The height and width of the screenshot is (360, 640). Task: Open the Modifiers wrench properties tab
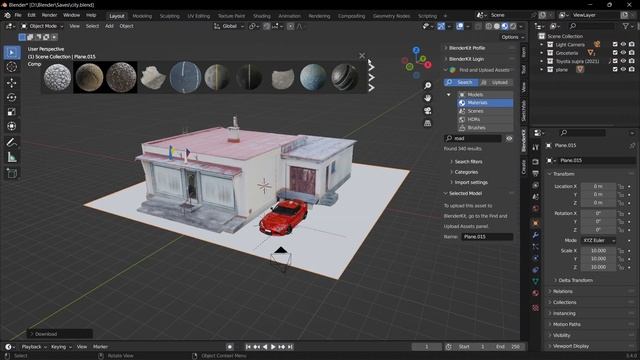[536, 235]
